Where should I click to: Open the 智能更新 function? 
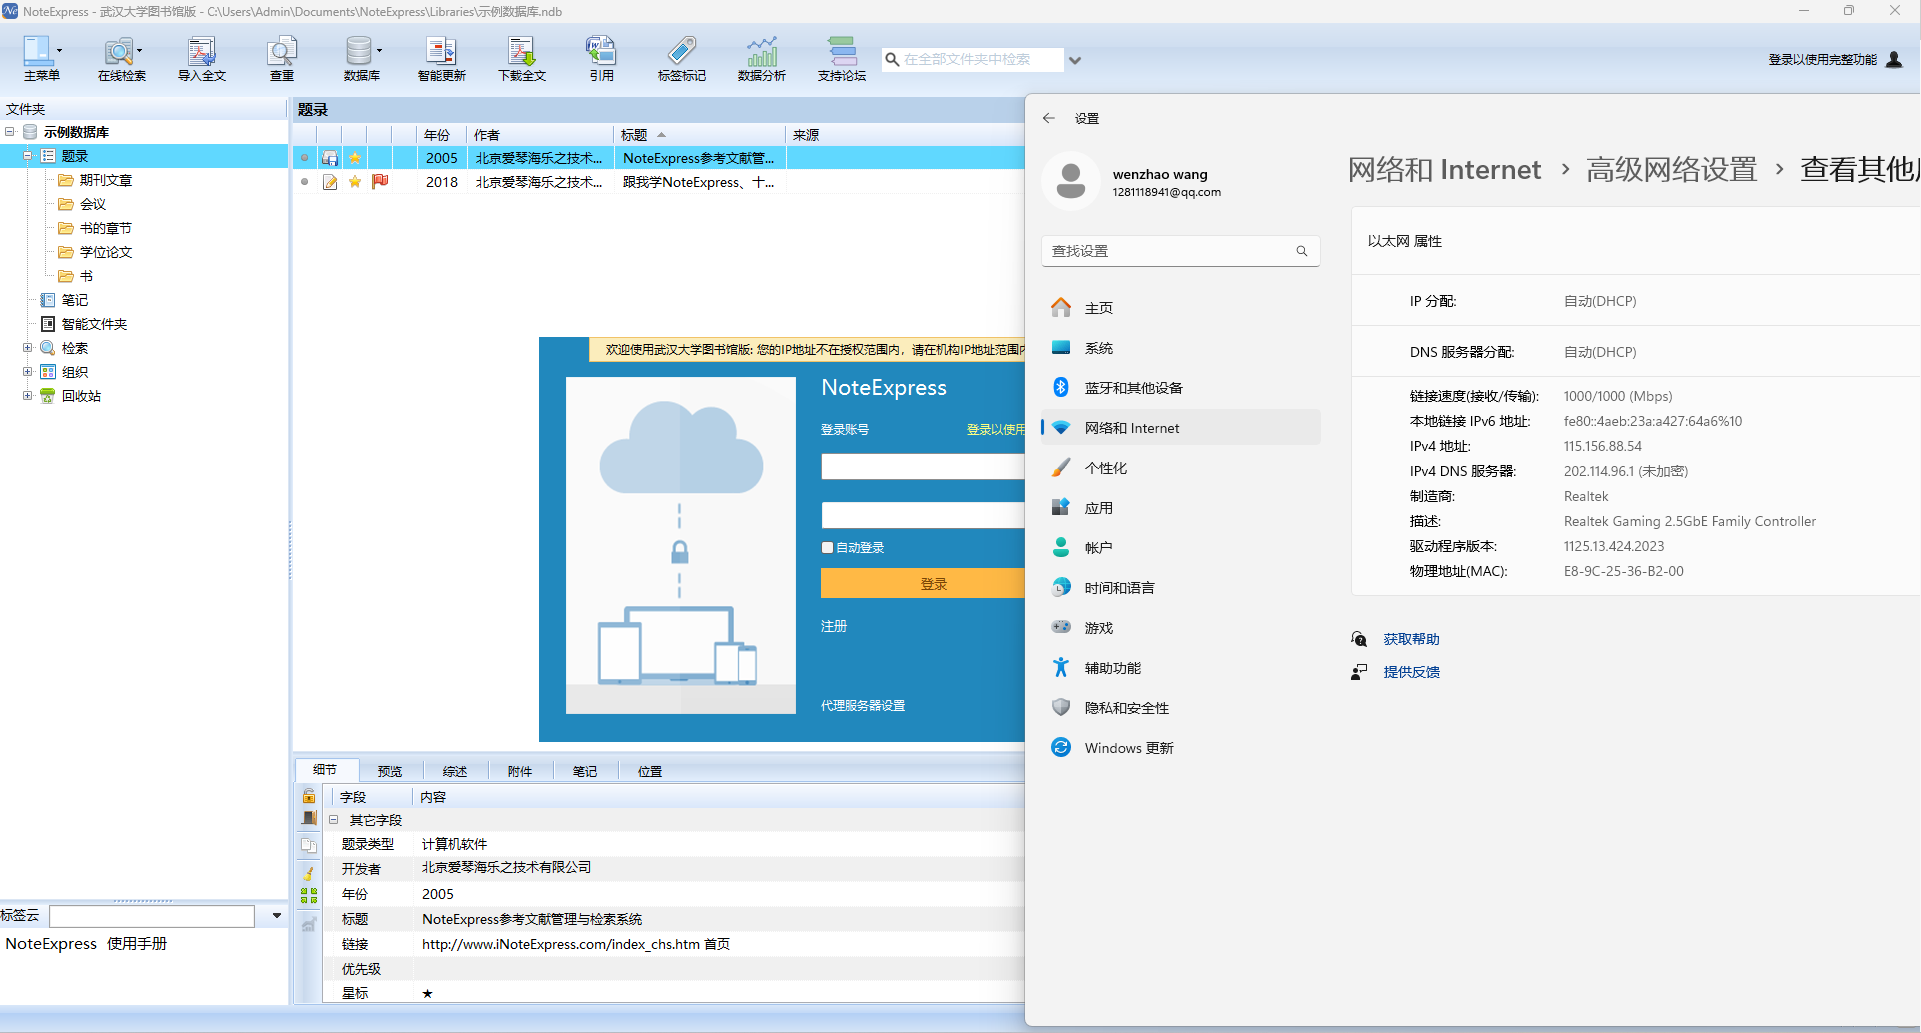tap(441, 57)
